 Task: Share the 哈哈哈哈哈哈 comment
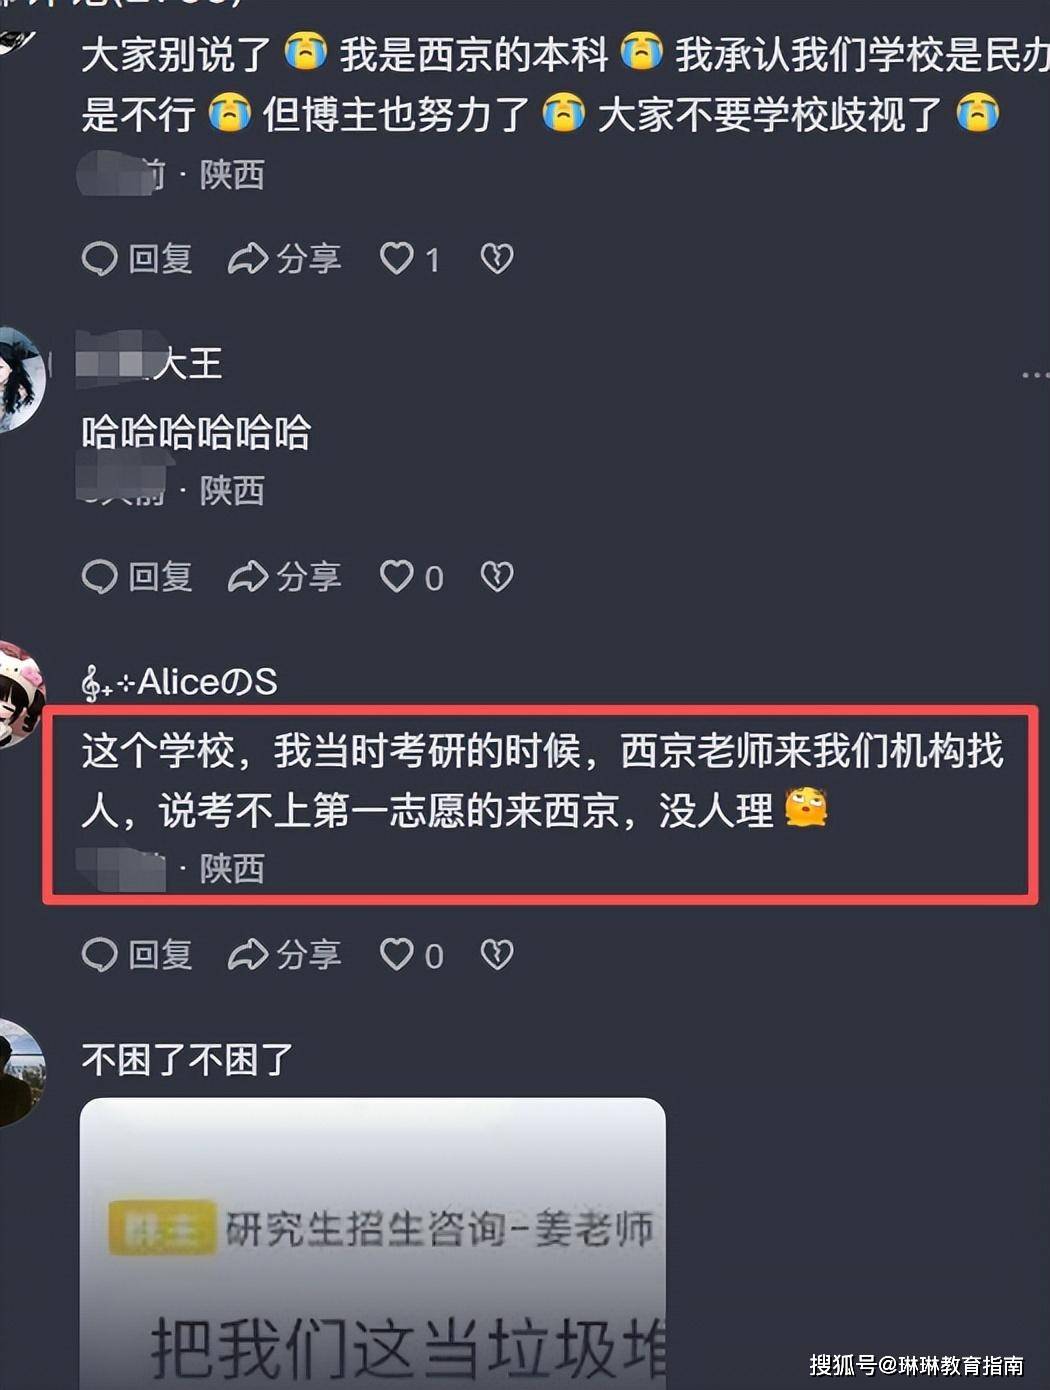285,577
